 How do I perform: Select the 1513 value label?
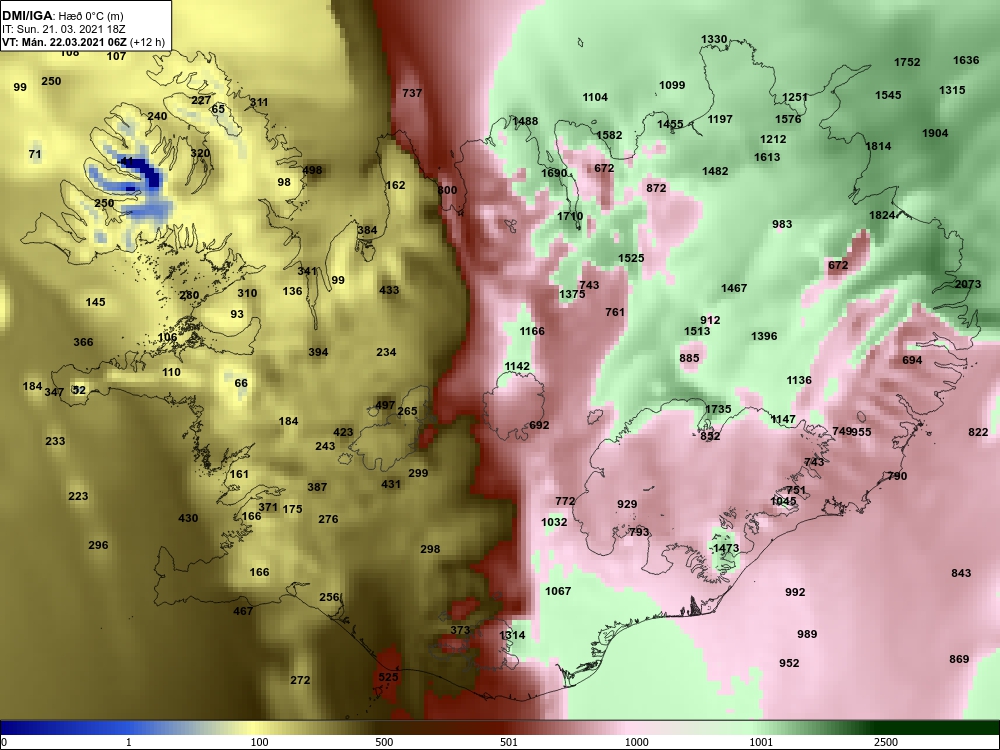click(696, 332)
